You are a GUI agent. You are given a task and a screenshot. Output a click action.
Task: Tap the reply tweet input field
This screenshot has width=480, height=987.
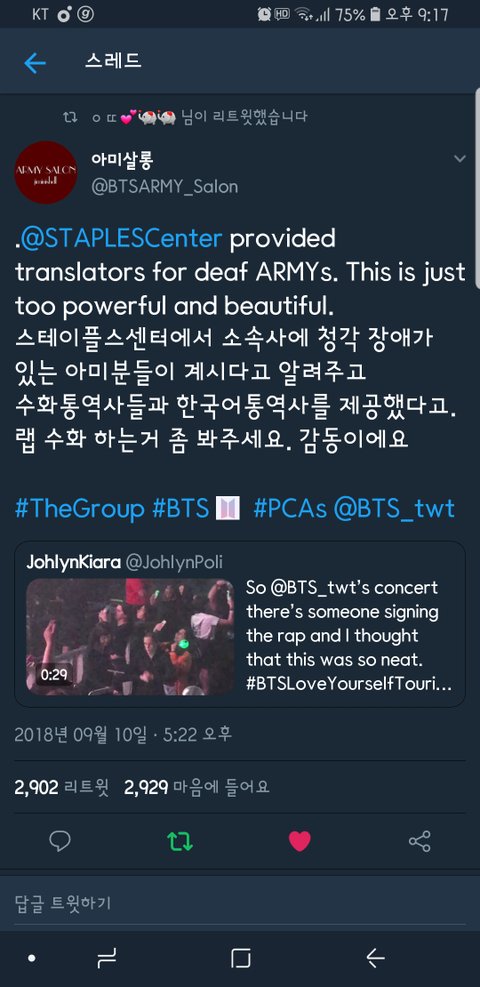click(x=240, y=904)
